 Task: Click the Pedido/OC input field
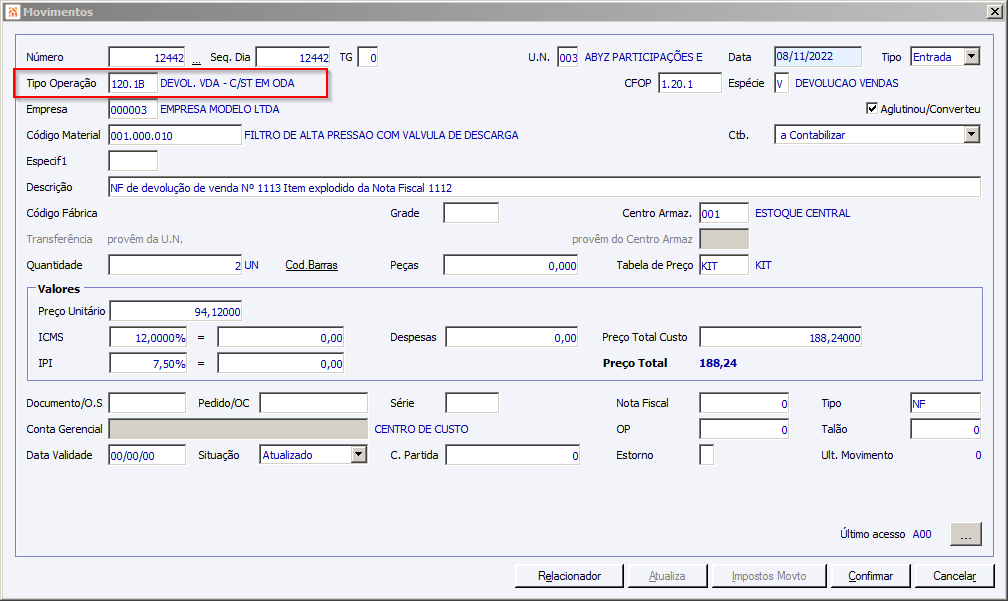(x=314, y=403)
